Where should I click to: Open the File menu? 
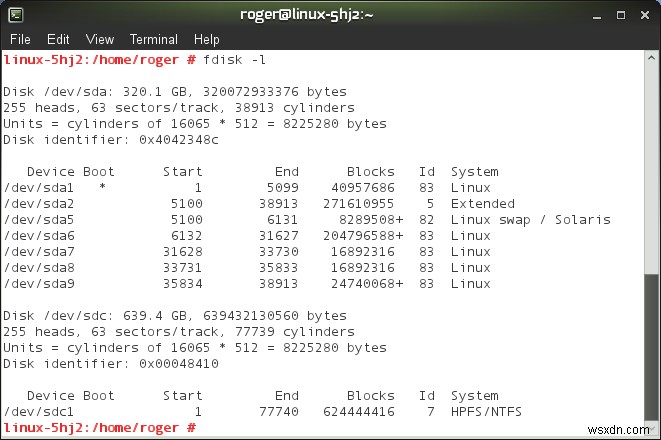[20, 39]
